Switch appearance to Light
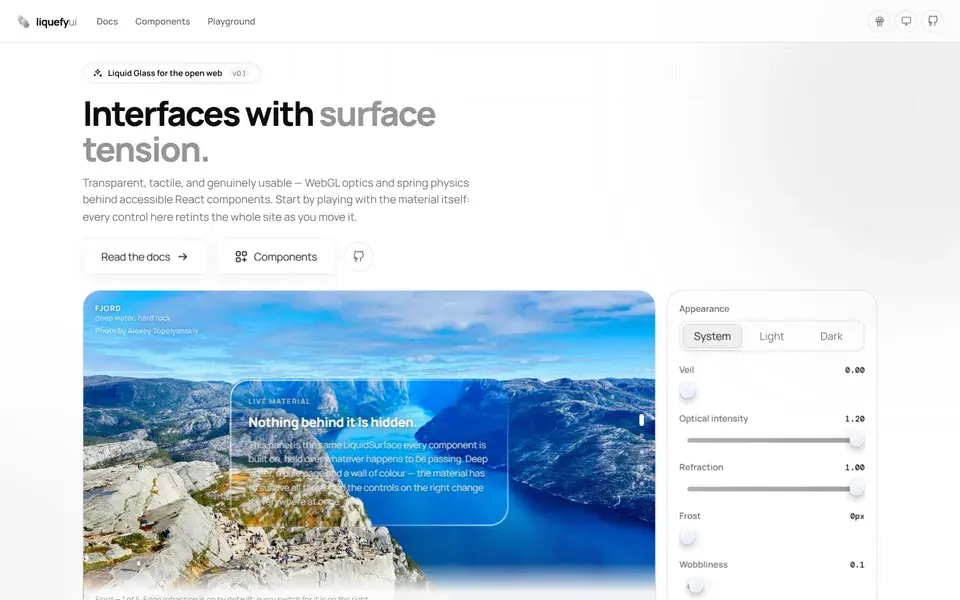 point(771,336)
